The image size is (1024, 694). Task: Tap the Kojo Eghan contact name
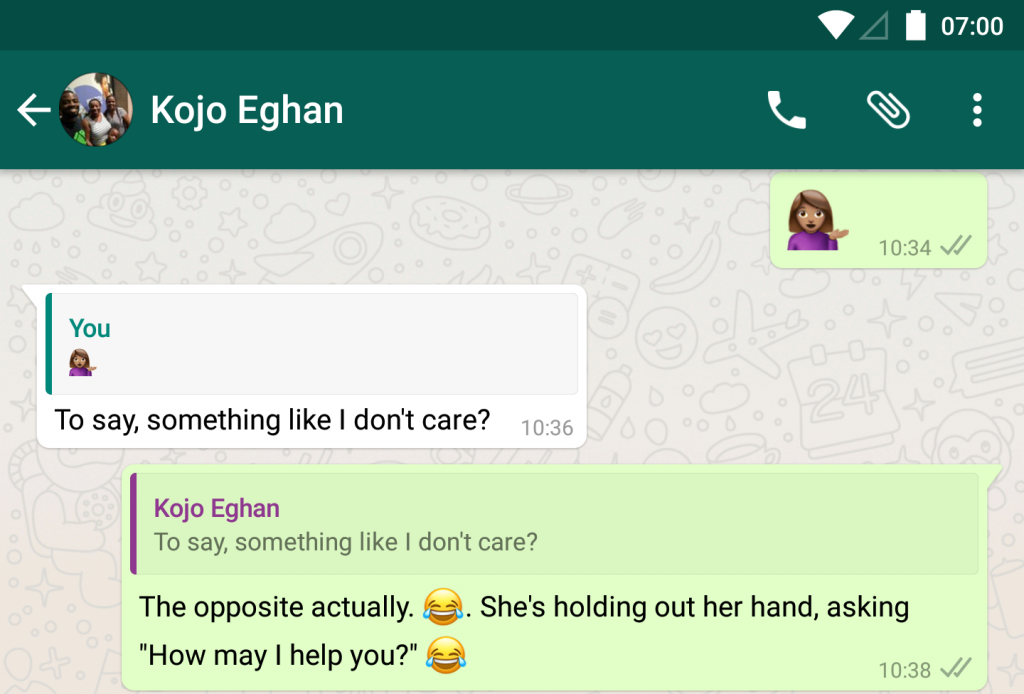(x=247, y=110)
